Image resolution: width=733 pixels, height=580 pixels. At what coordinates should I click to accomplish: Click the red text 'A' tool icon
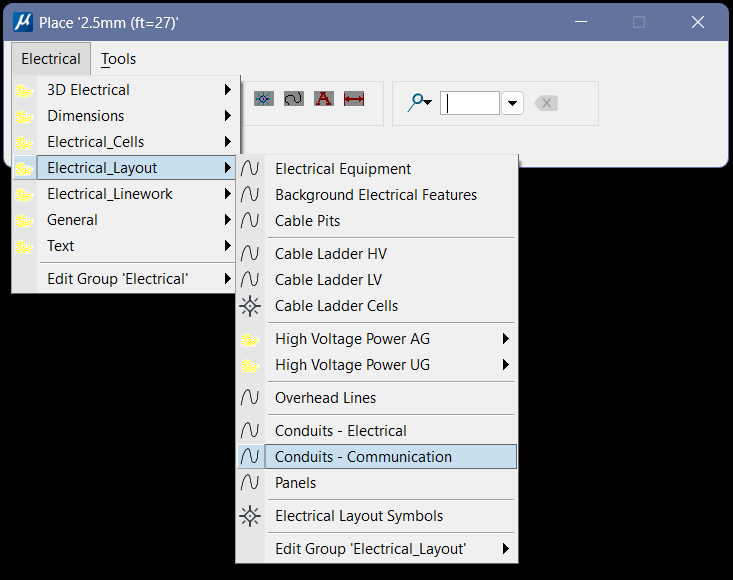click(323, 99)
